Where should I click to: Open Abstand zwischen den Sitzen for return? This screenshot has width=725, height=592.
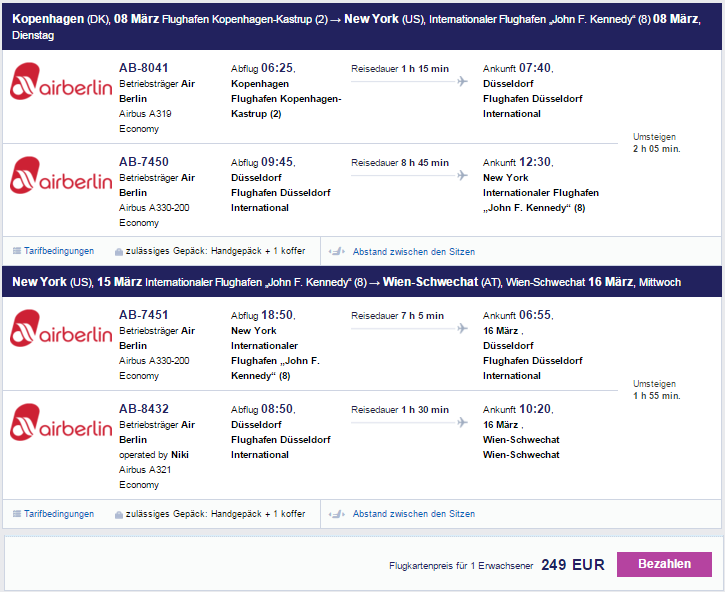414,513
